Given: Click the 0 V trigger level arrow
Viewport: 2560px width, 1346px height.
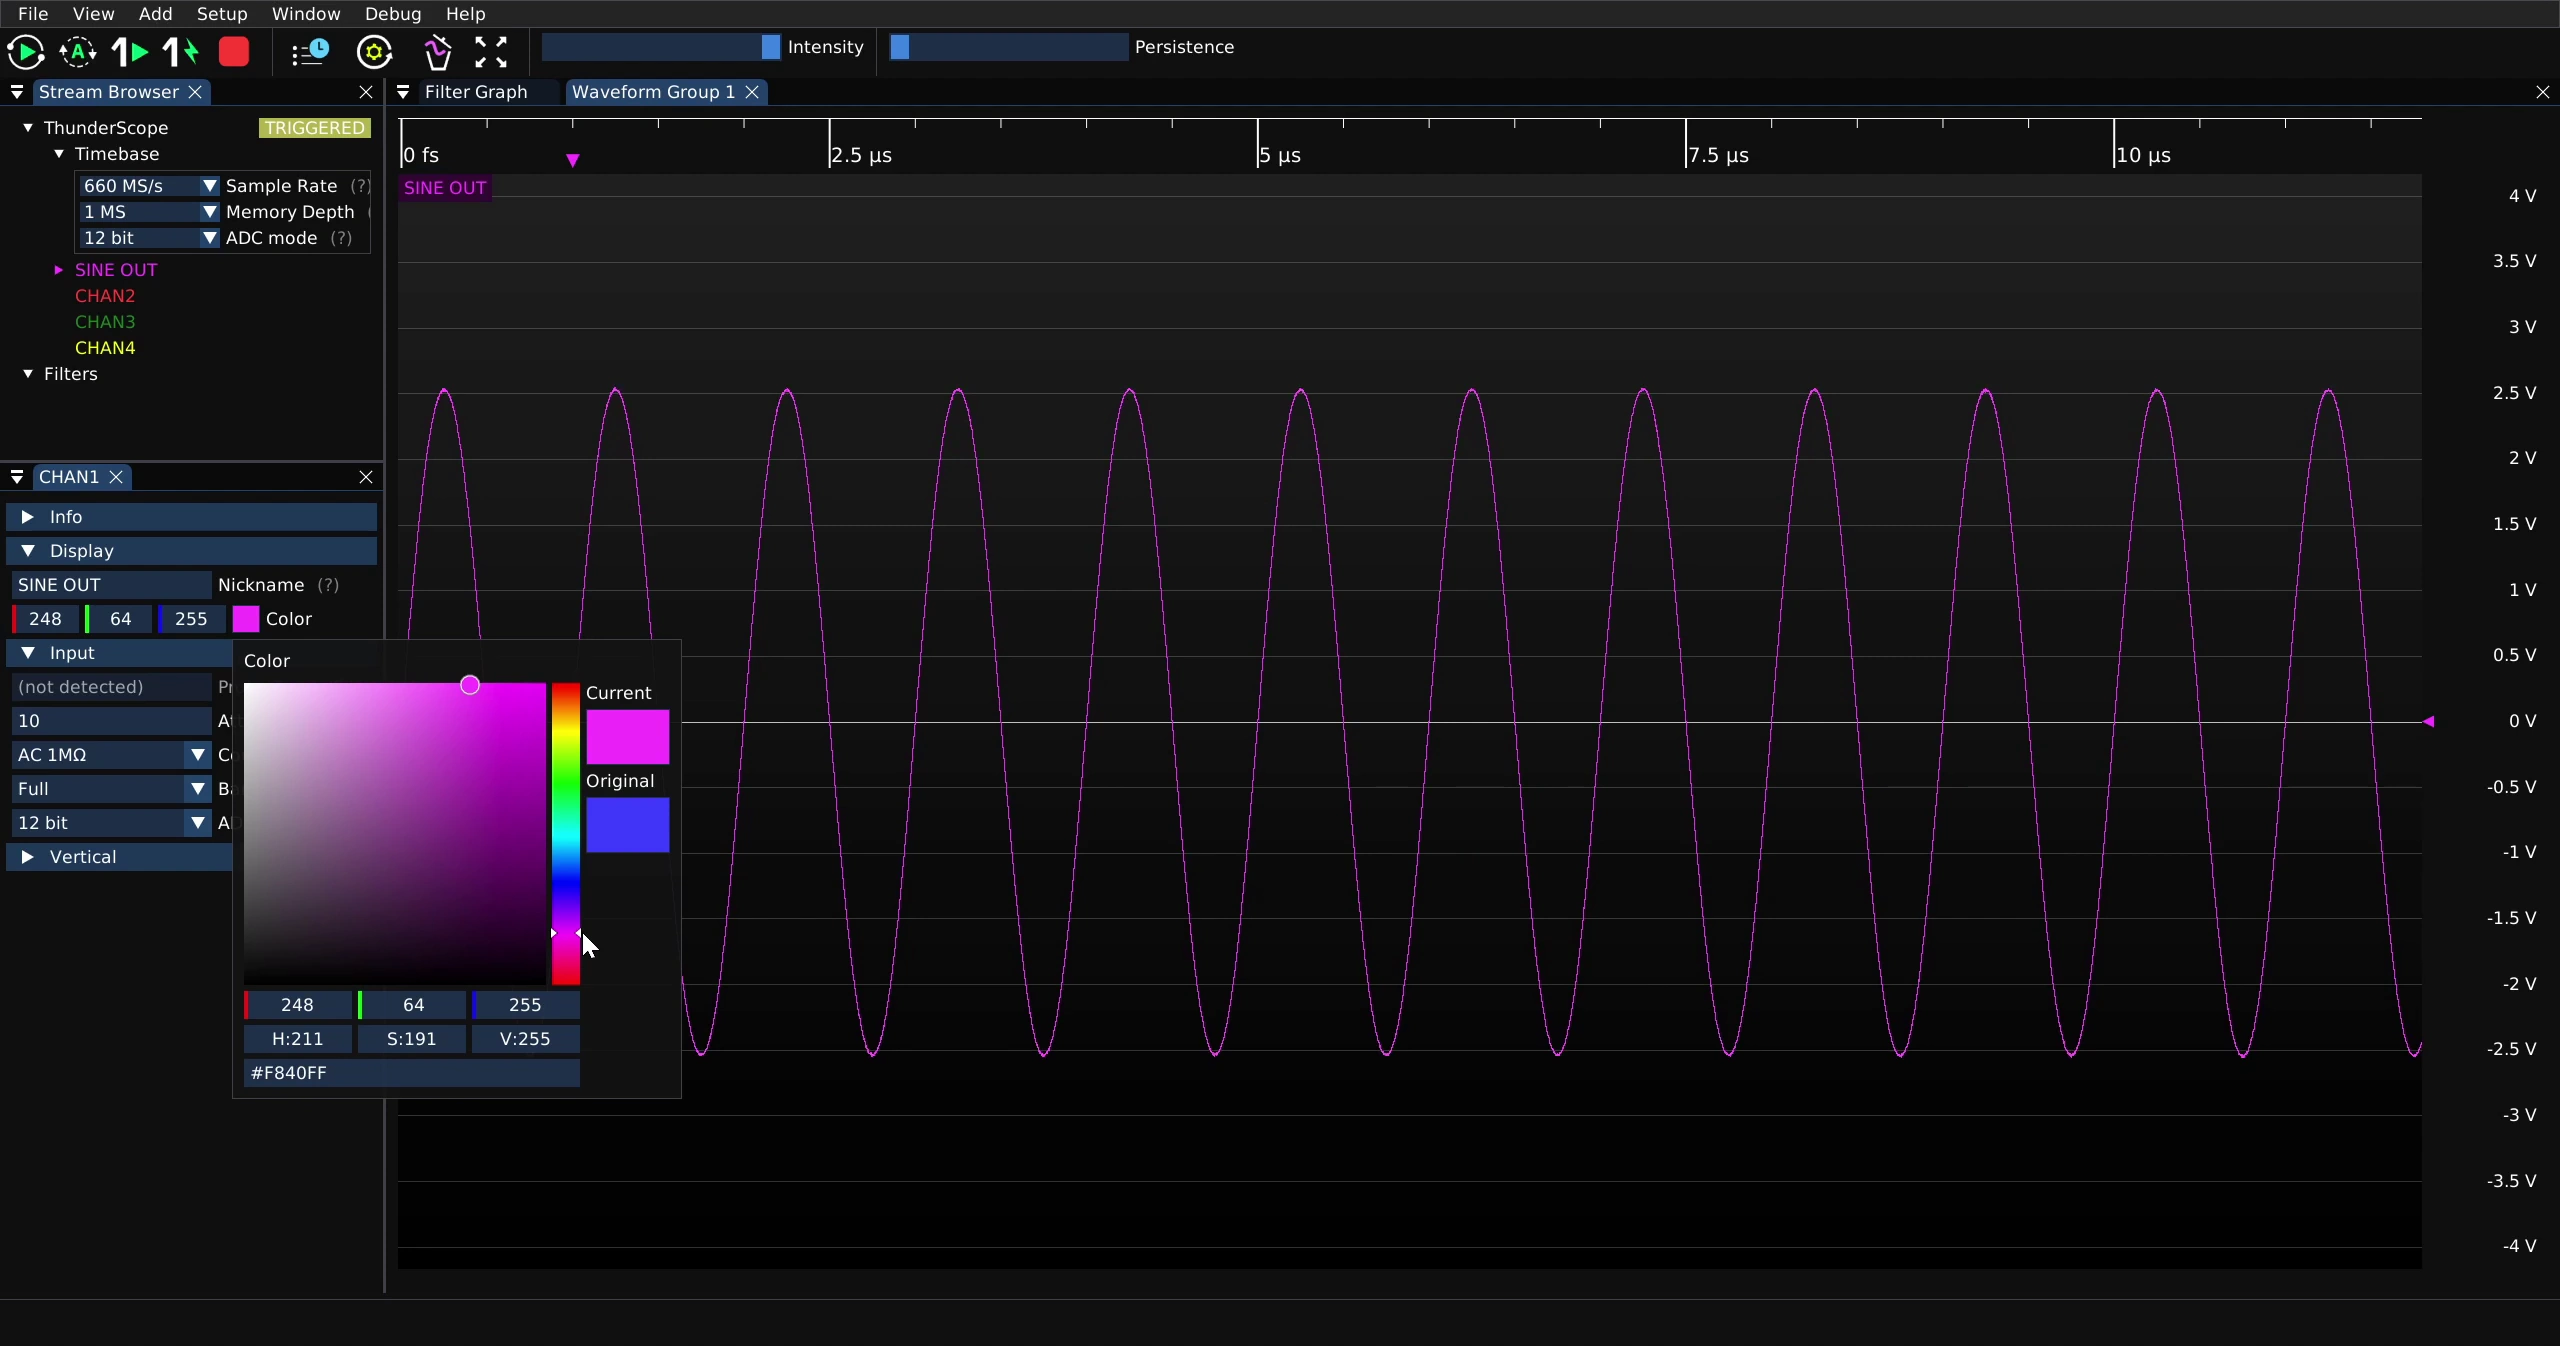Looking at the screenshot, I should tap(2428, 721).
